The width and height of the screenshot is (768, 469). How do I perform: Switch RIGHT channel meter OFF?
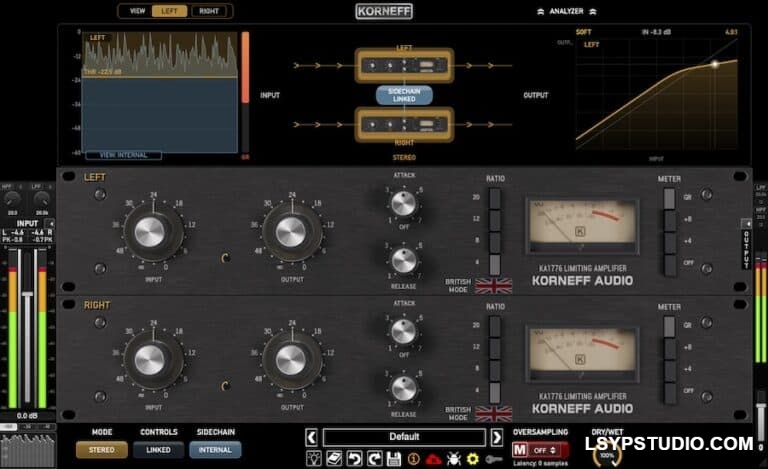coord(670,392)
